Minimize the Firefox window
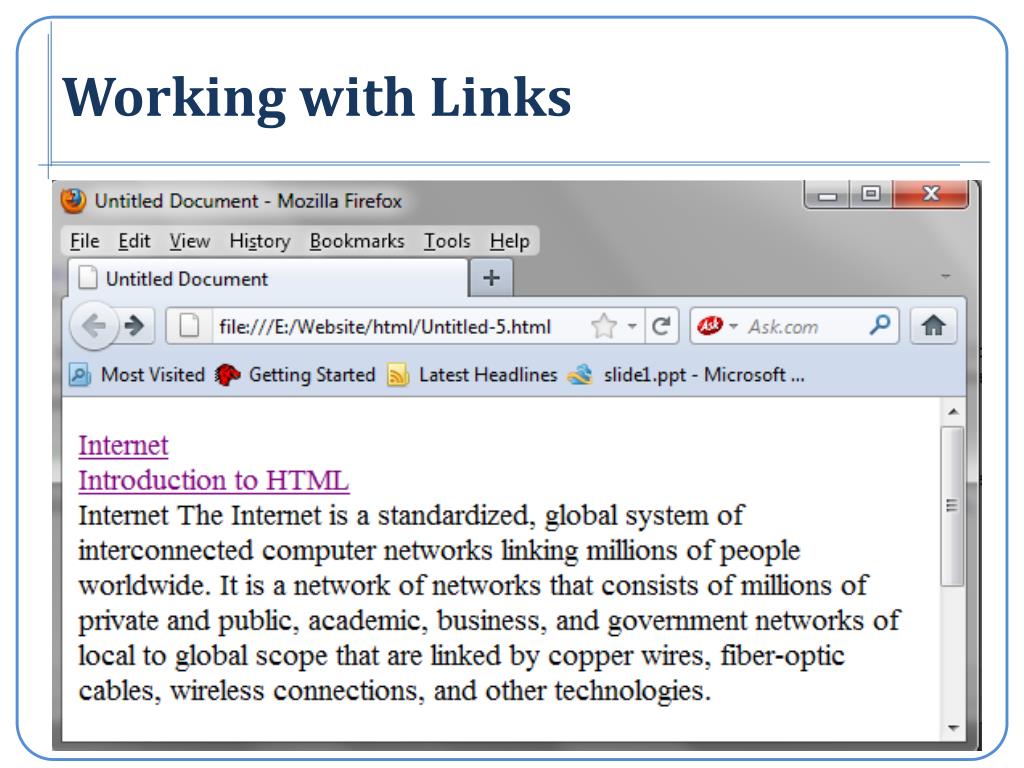Viewport: 1024px width, 768px height. (827, 195)
